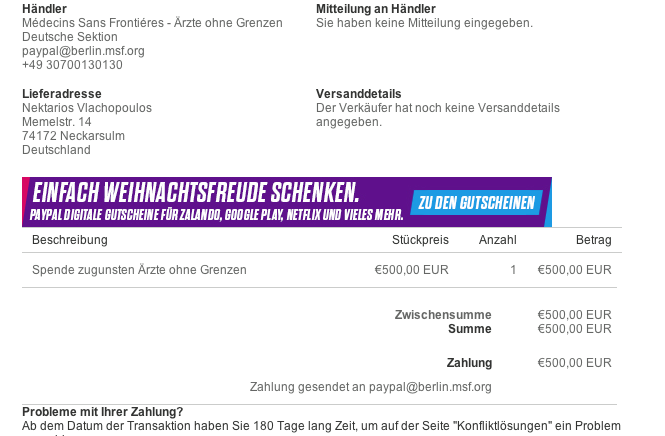Click the Stückpreis column header
Screen dimensions: 665x436
click(420, 240)
